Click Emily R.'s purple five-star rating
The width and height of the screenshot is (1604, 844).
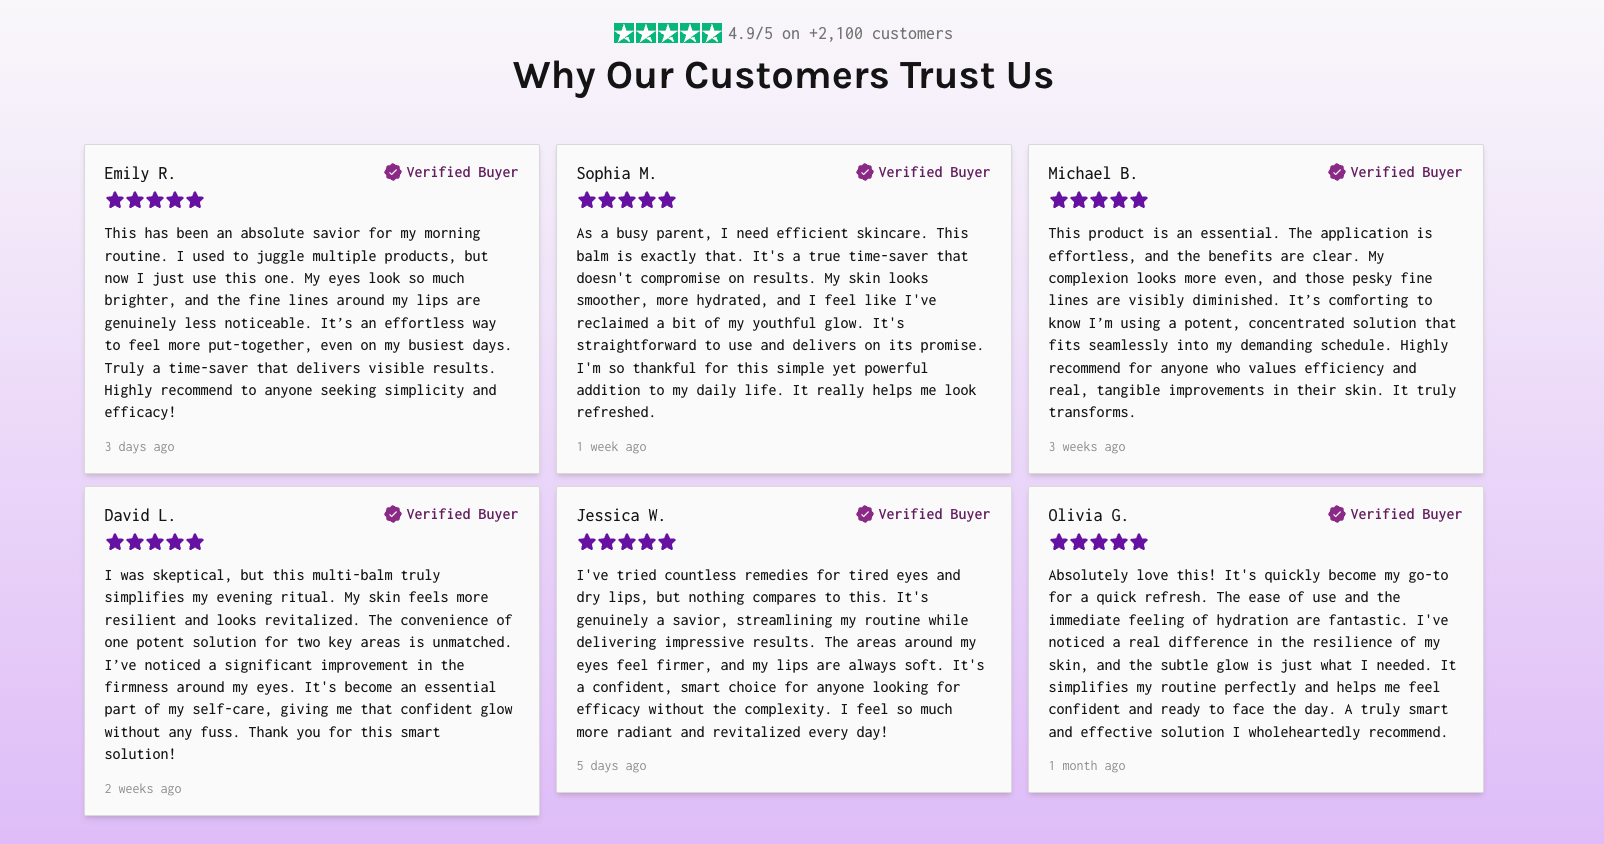[155, 200]
